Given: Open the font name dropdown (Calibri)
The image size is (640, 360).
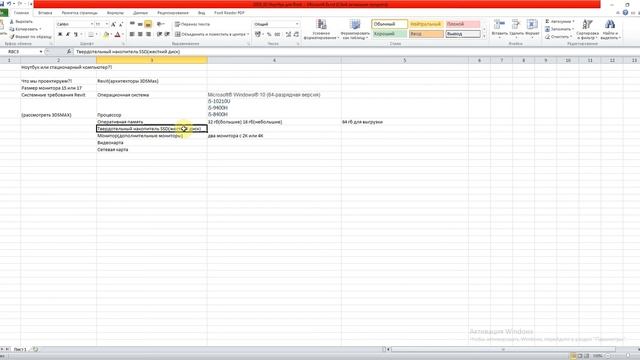Looking at the screenshot, I should point(91,24).
